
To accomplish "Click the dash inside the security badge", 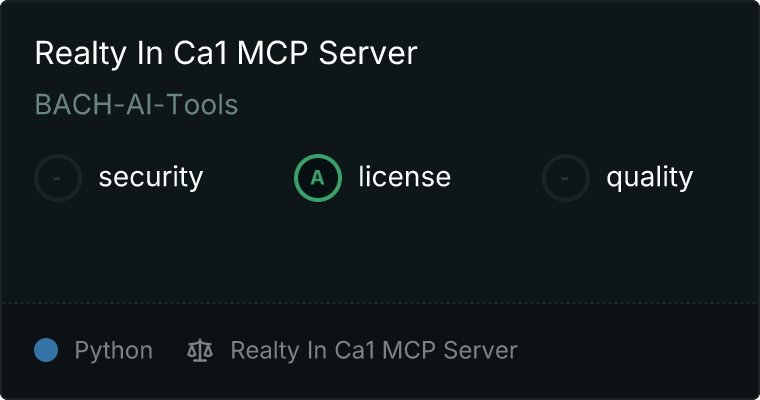I will coord(57,178).
